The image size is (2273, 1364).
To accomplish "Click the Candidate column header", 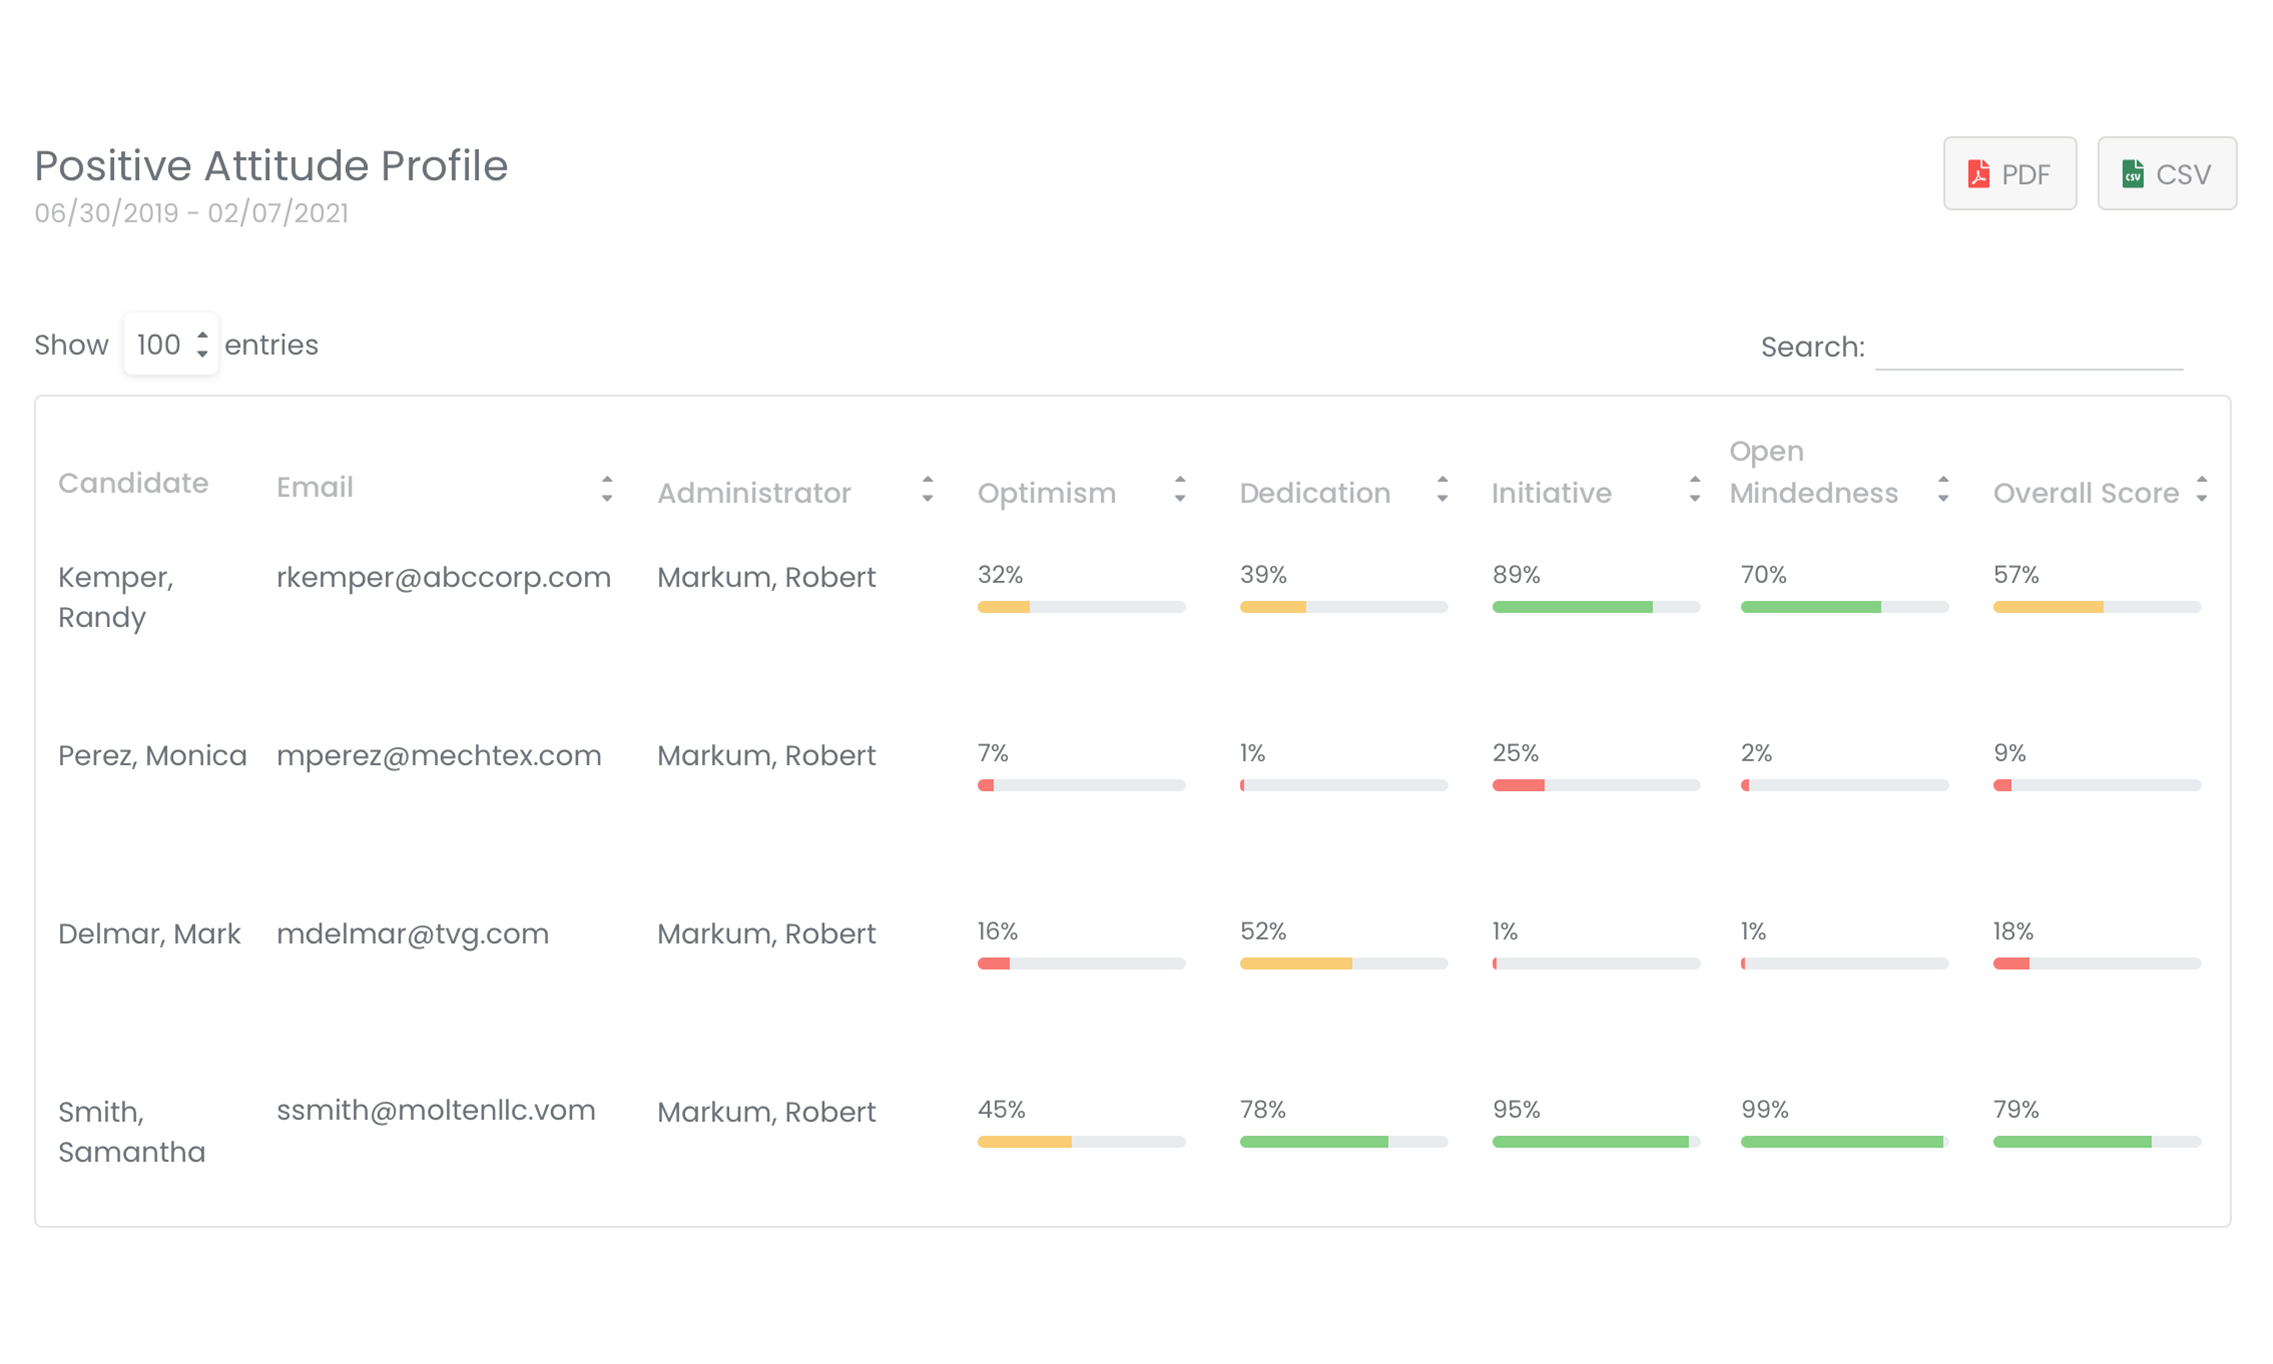I will point(133,483).
